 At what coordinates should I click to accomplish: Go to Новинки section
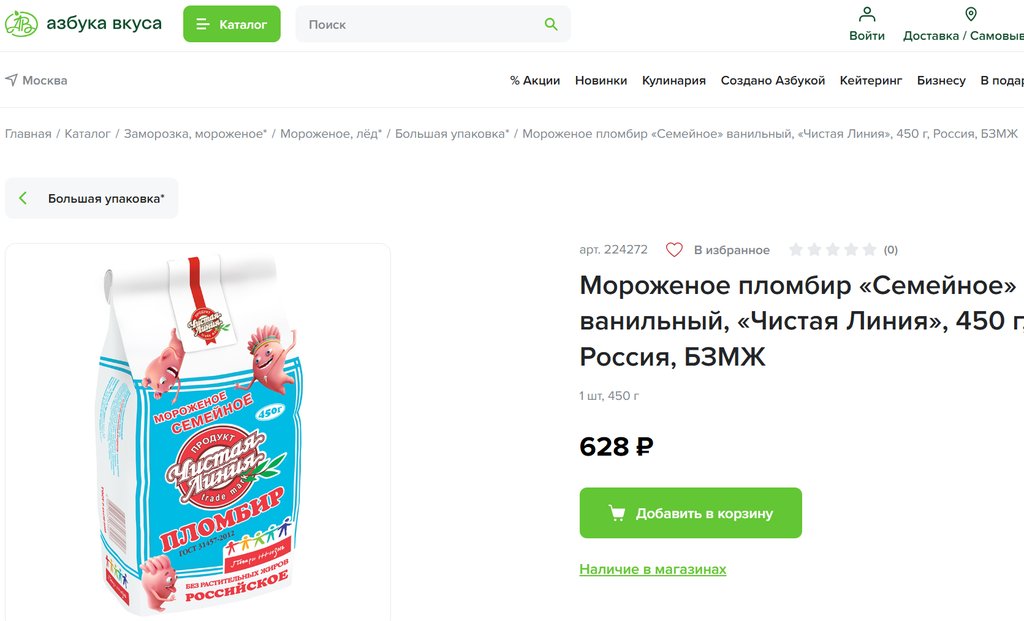pos(601,80)
